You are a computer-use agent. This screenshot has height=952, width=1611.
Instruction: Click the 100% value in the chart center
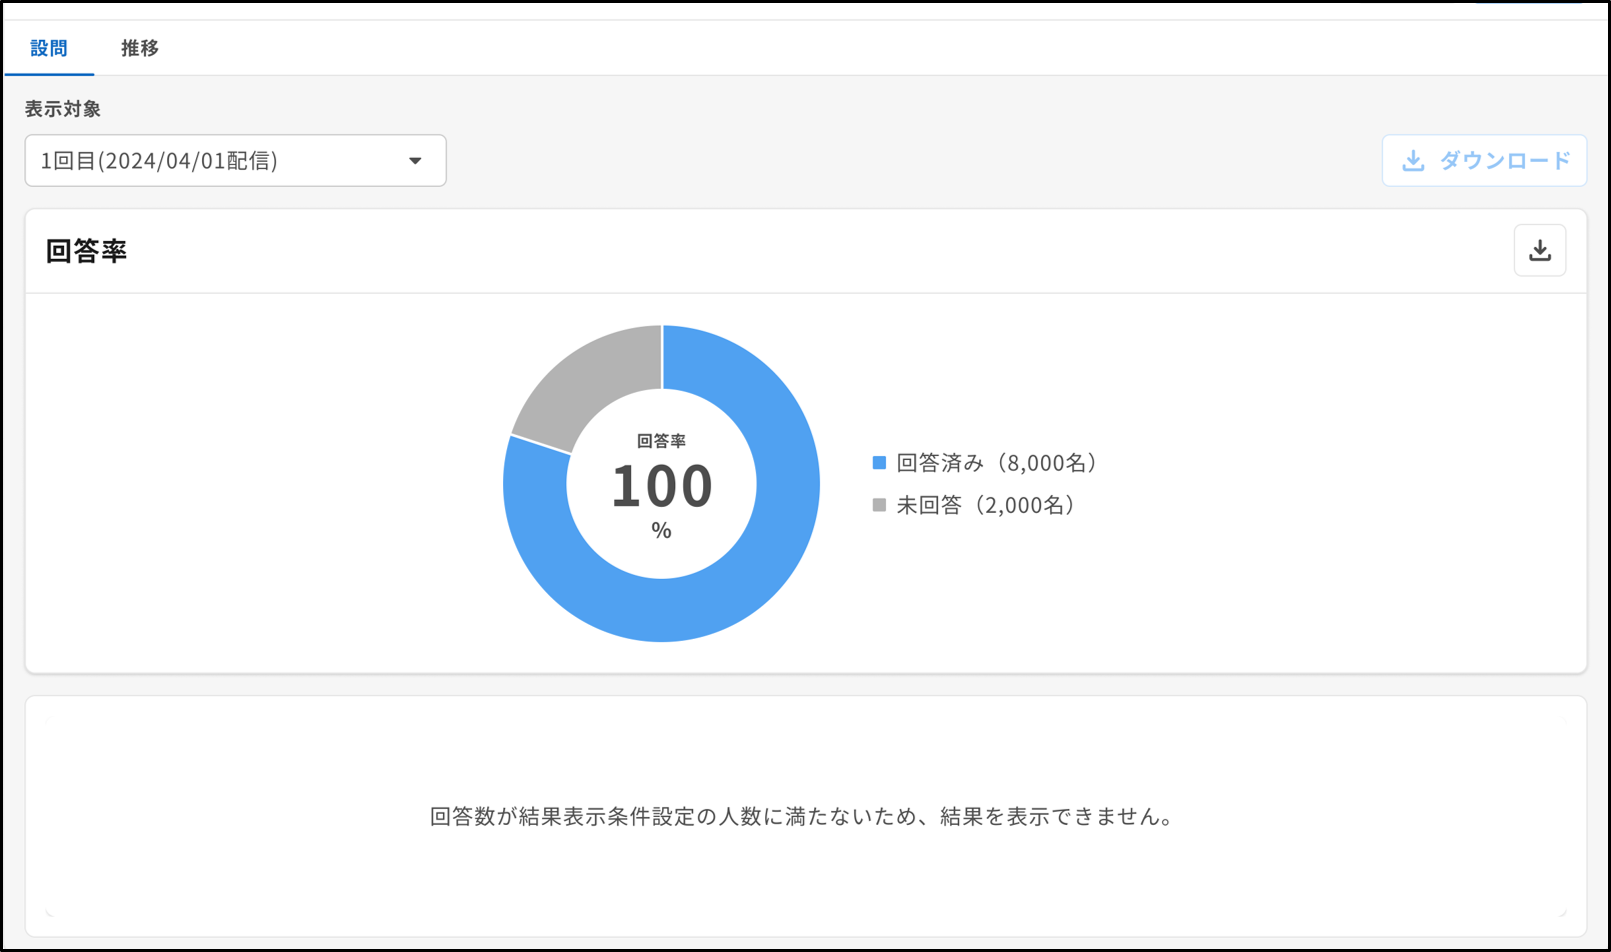point(662,487)
